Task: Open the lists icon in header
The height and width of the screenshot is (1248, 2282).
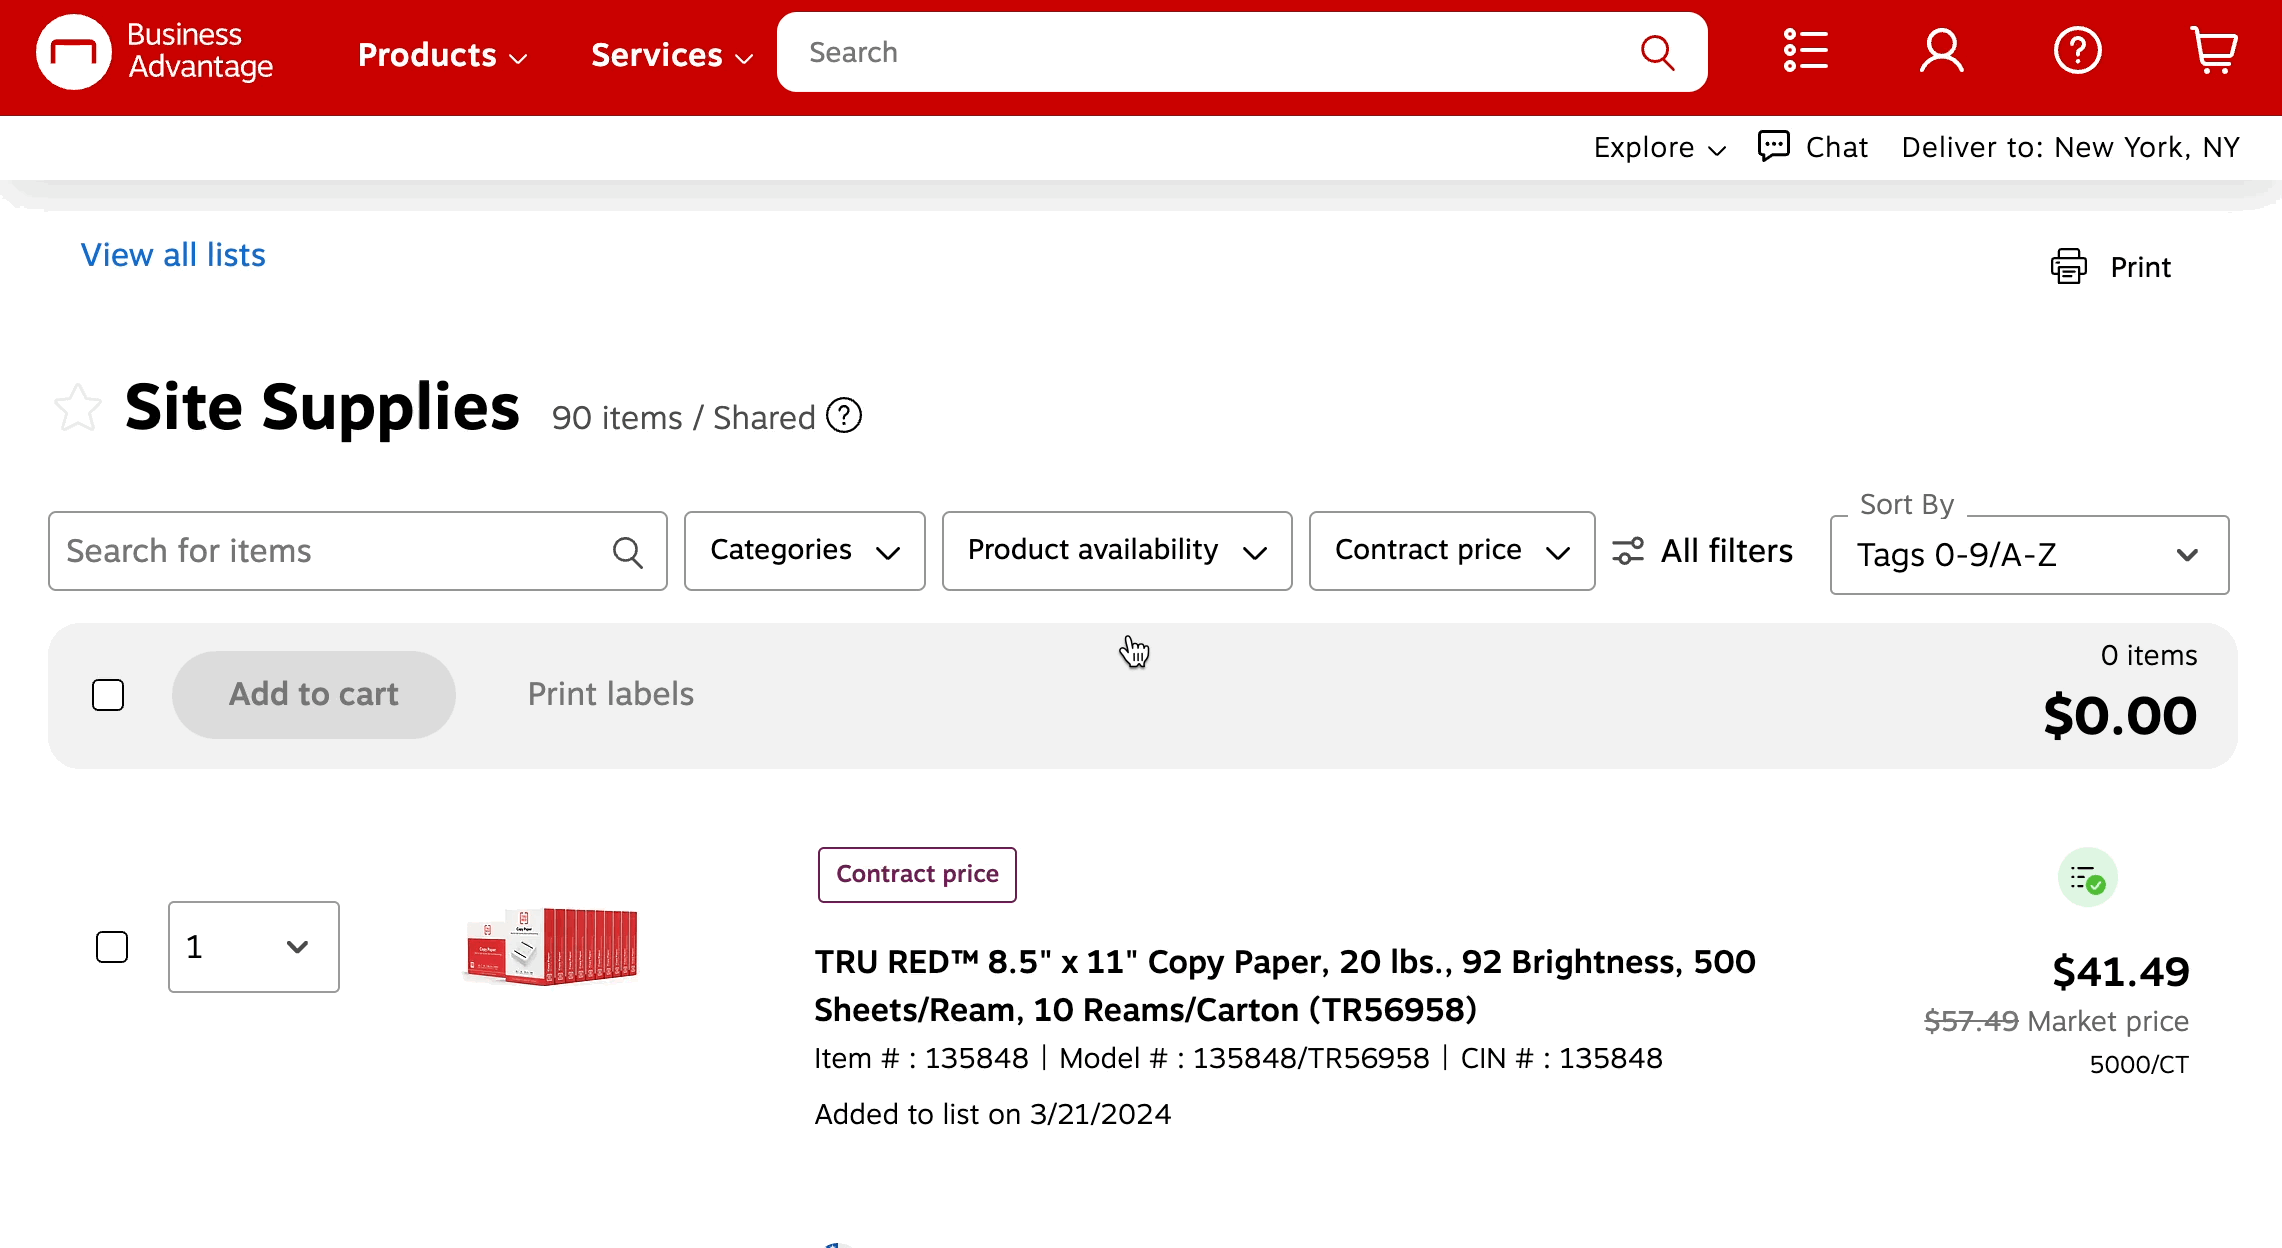Action: click(1805, 51)
